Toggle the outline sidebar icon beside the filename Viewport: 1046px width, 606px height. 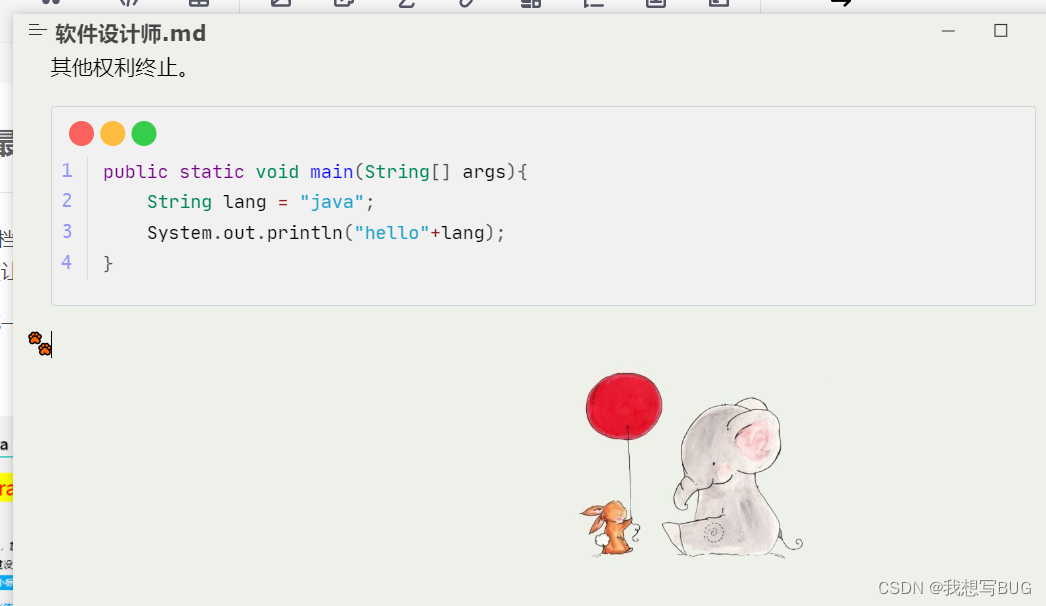(37, 31)
